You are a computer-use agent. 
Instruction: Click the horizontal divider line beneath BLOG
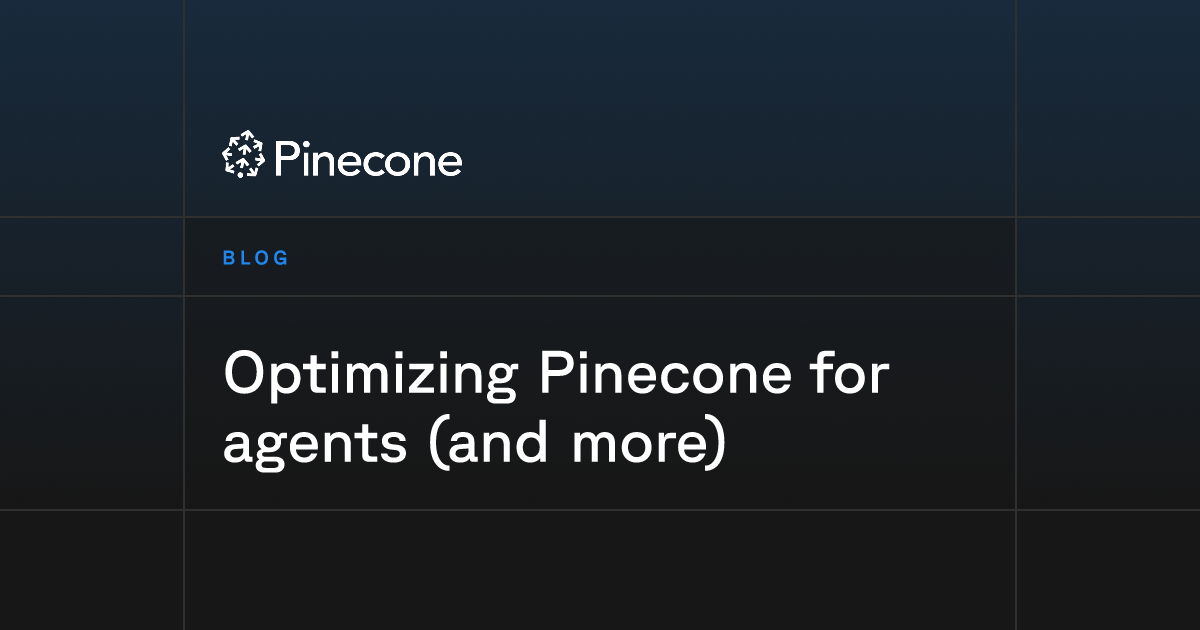point(600,296)
